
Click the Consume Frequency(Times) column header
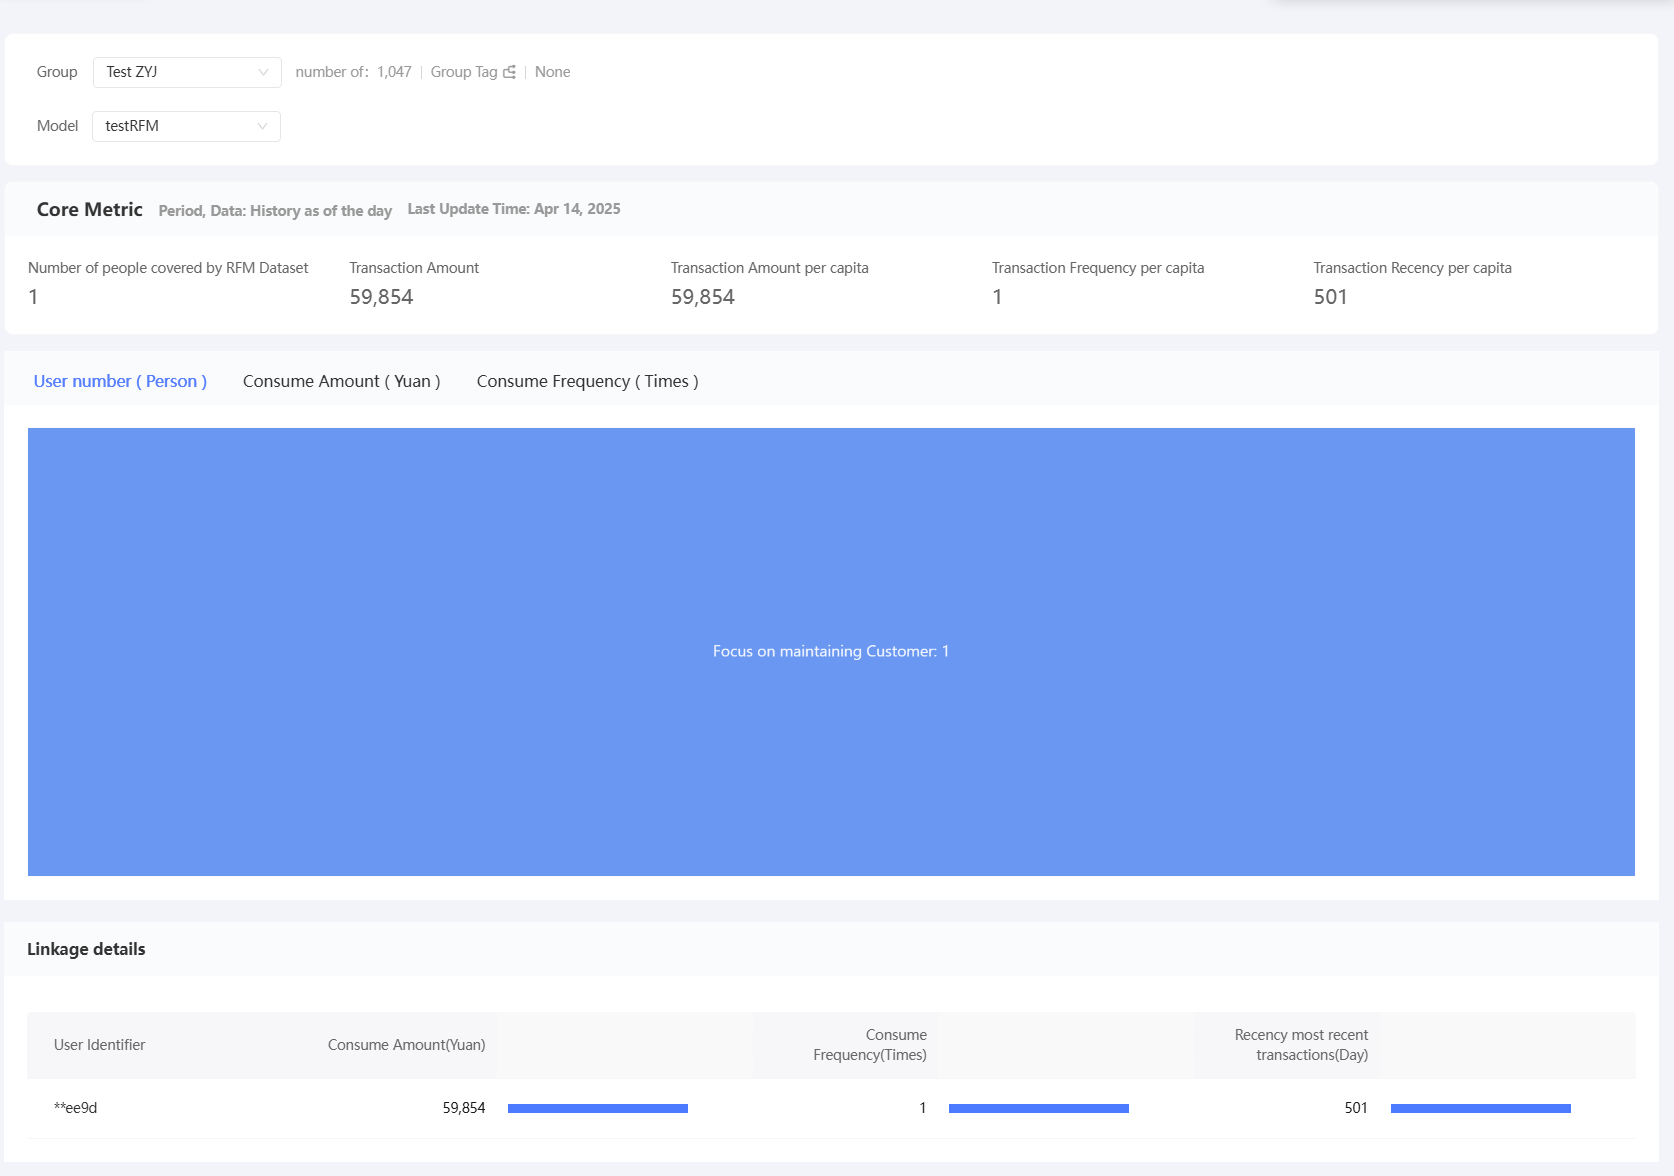click(x=870, y=1045)
